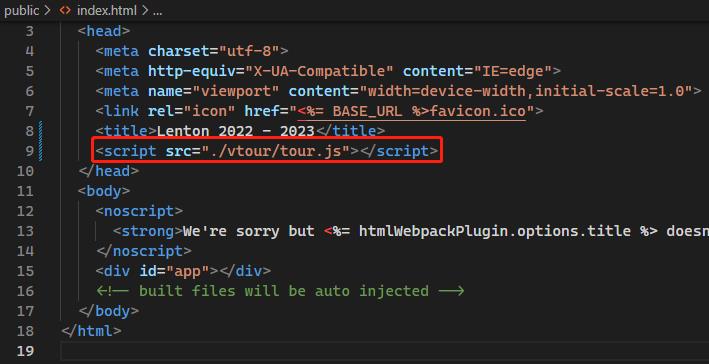This screenshot has width=709, height=364.
Task: Click the charset attribute name
Action: 179,51
